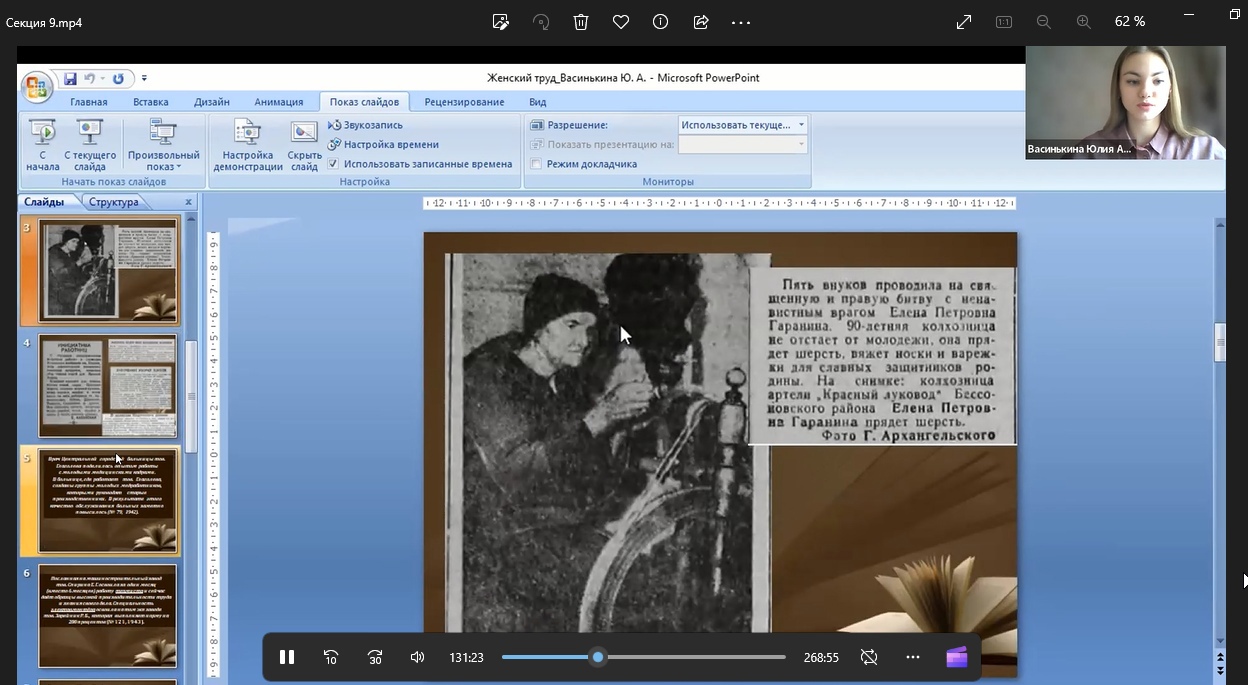
Task: Click the volume speaker icon
Action: (x=418, y=657)
